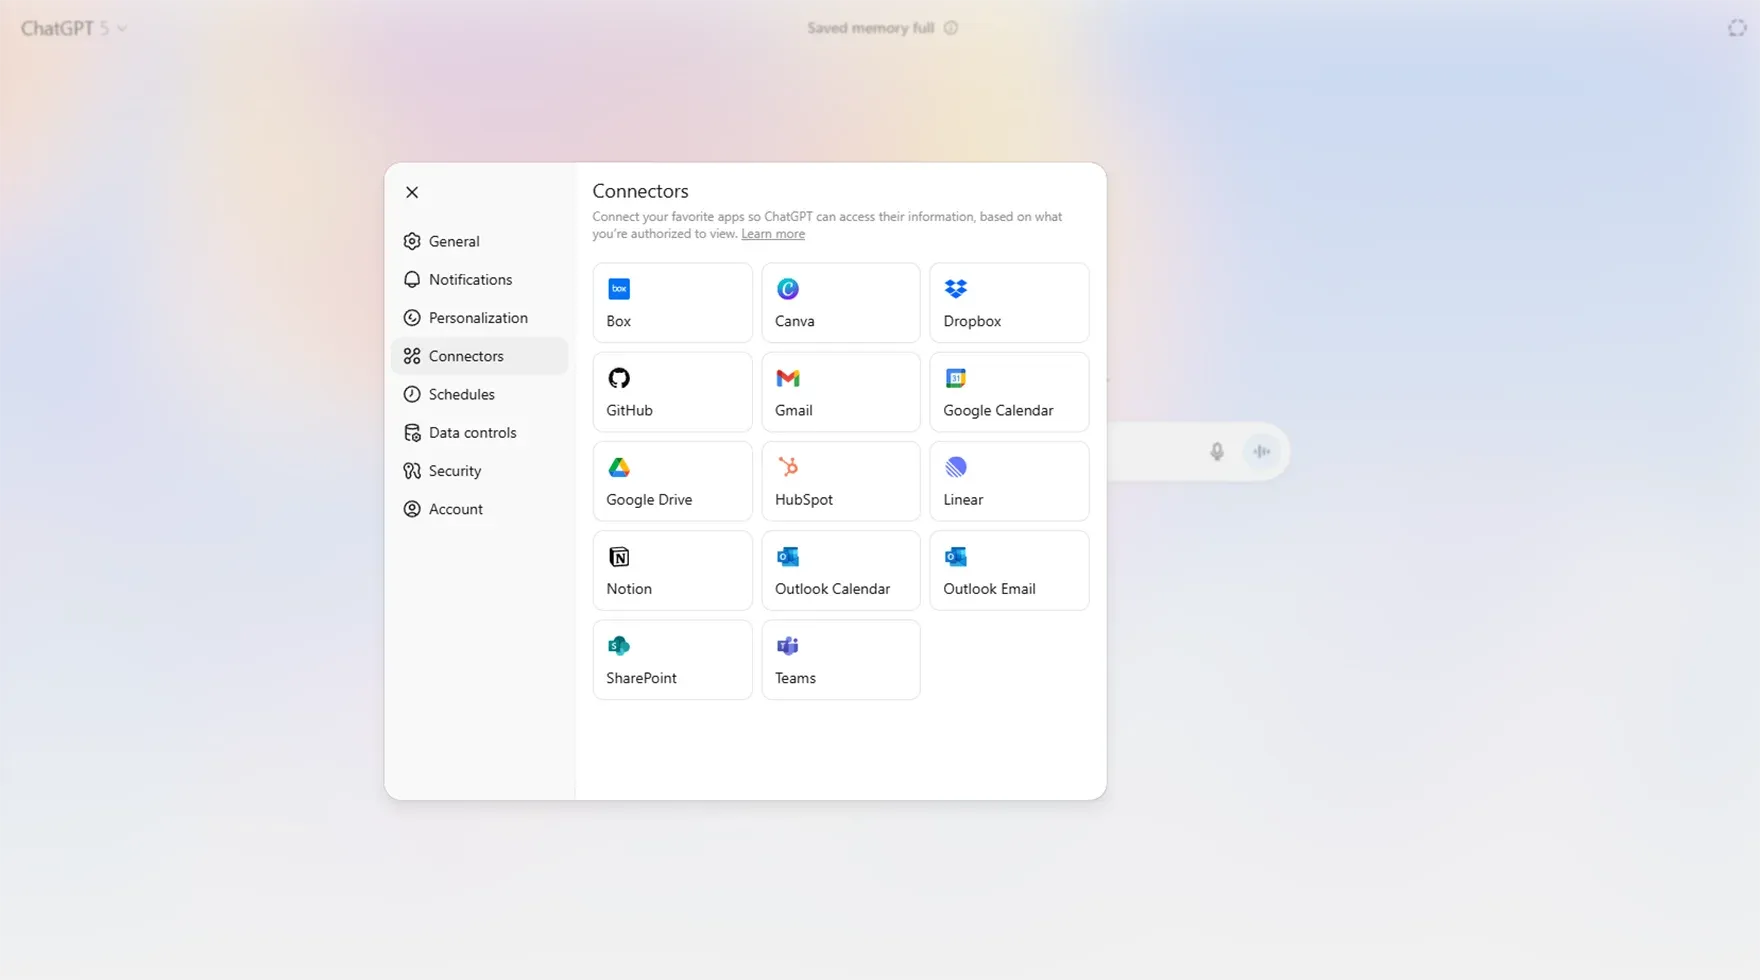The height and width of the screenshot is (980, 1760).
Task: Click the microphone dictation icon
Action: click(x=1216, y=452)
